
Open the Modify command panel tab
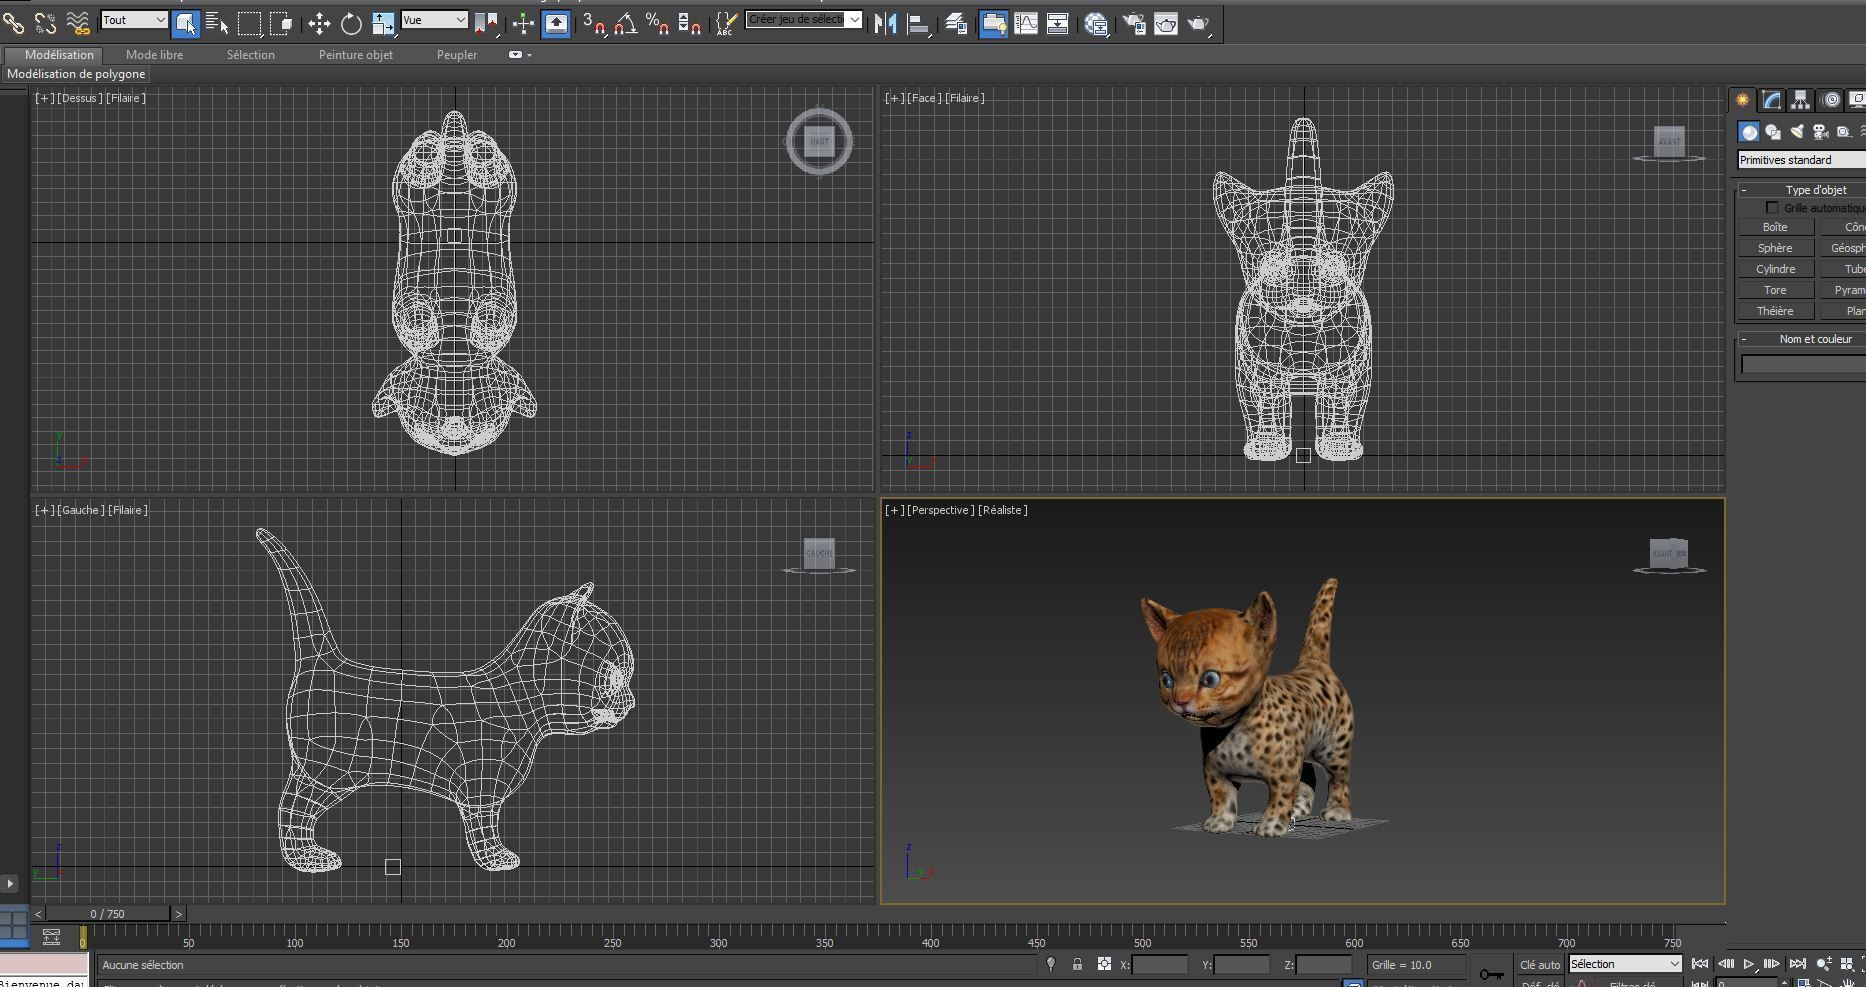(1771, 100)
